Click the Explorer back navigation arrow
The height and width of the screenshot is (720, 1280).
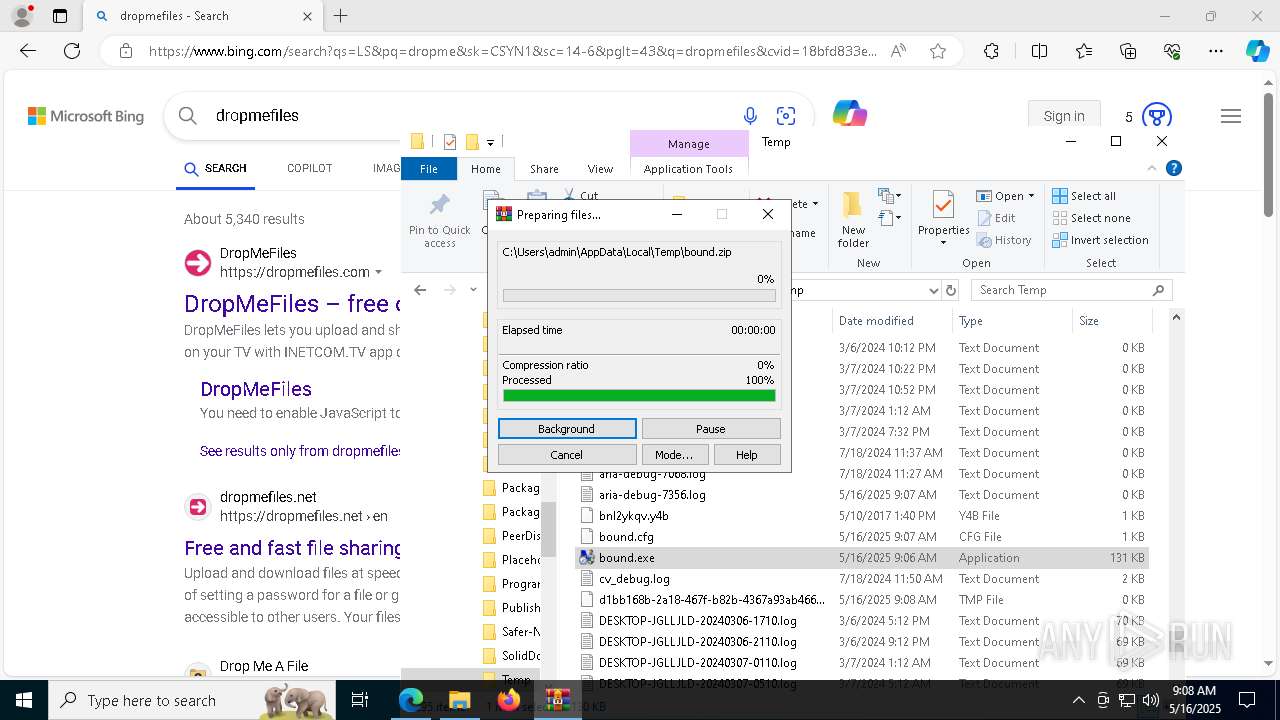(420, 290)
